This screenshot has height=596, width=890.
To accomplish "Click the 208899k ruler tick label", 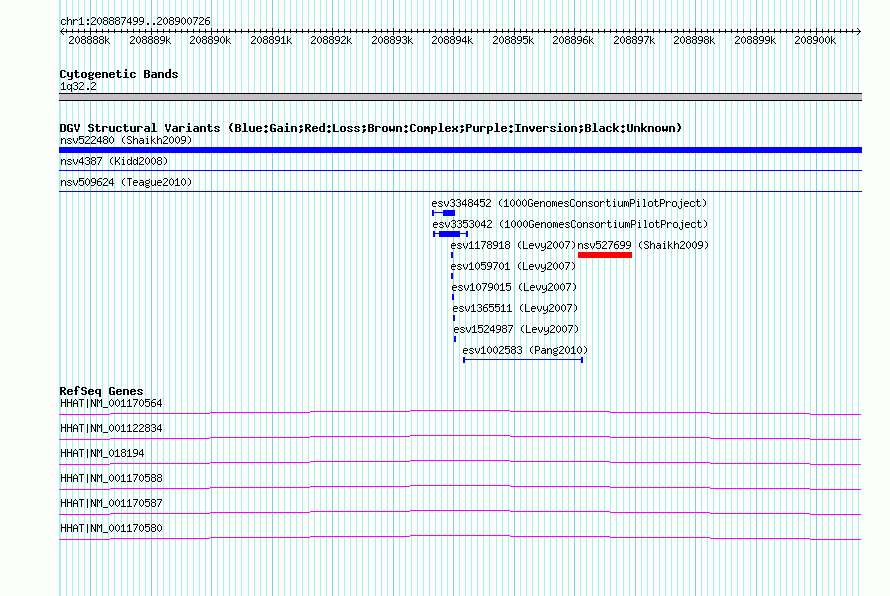I will coord(754,40).
